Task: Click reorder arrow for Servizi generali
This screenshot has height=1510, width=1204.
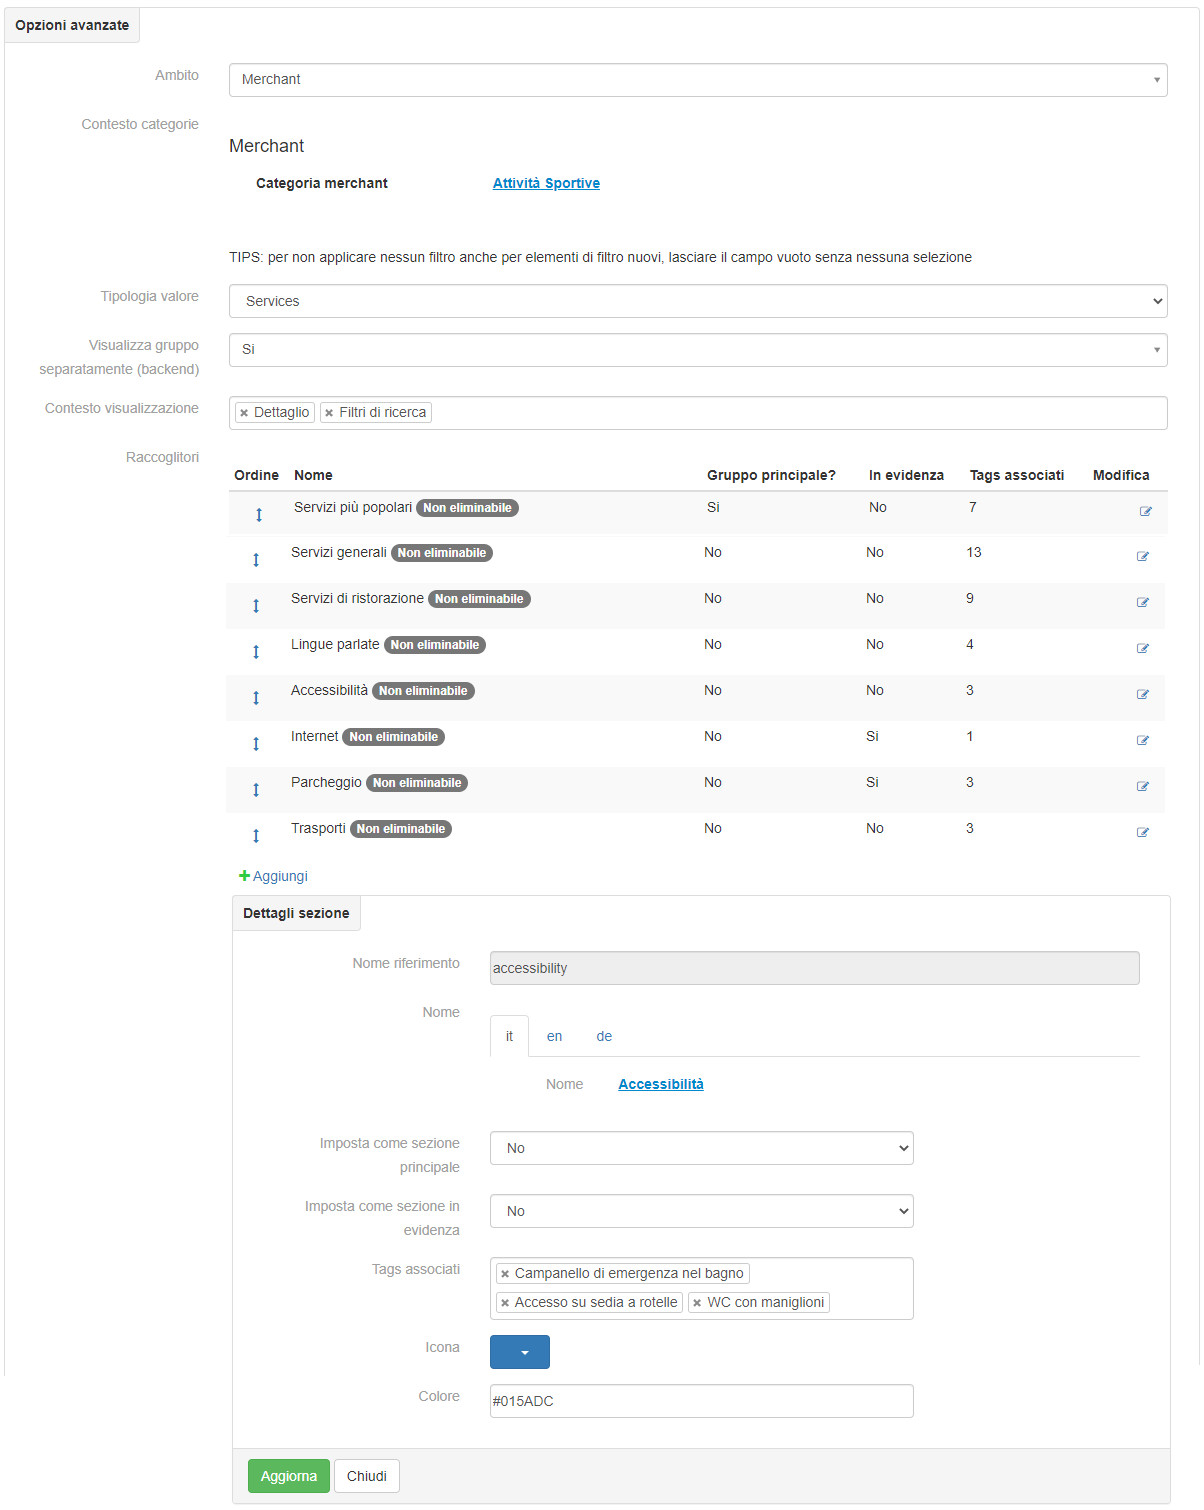Action: [x=256, y=560]
